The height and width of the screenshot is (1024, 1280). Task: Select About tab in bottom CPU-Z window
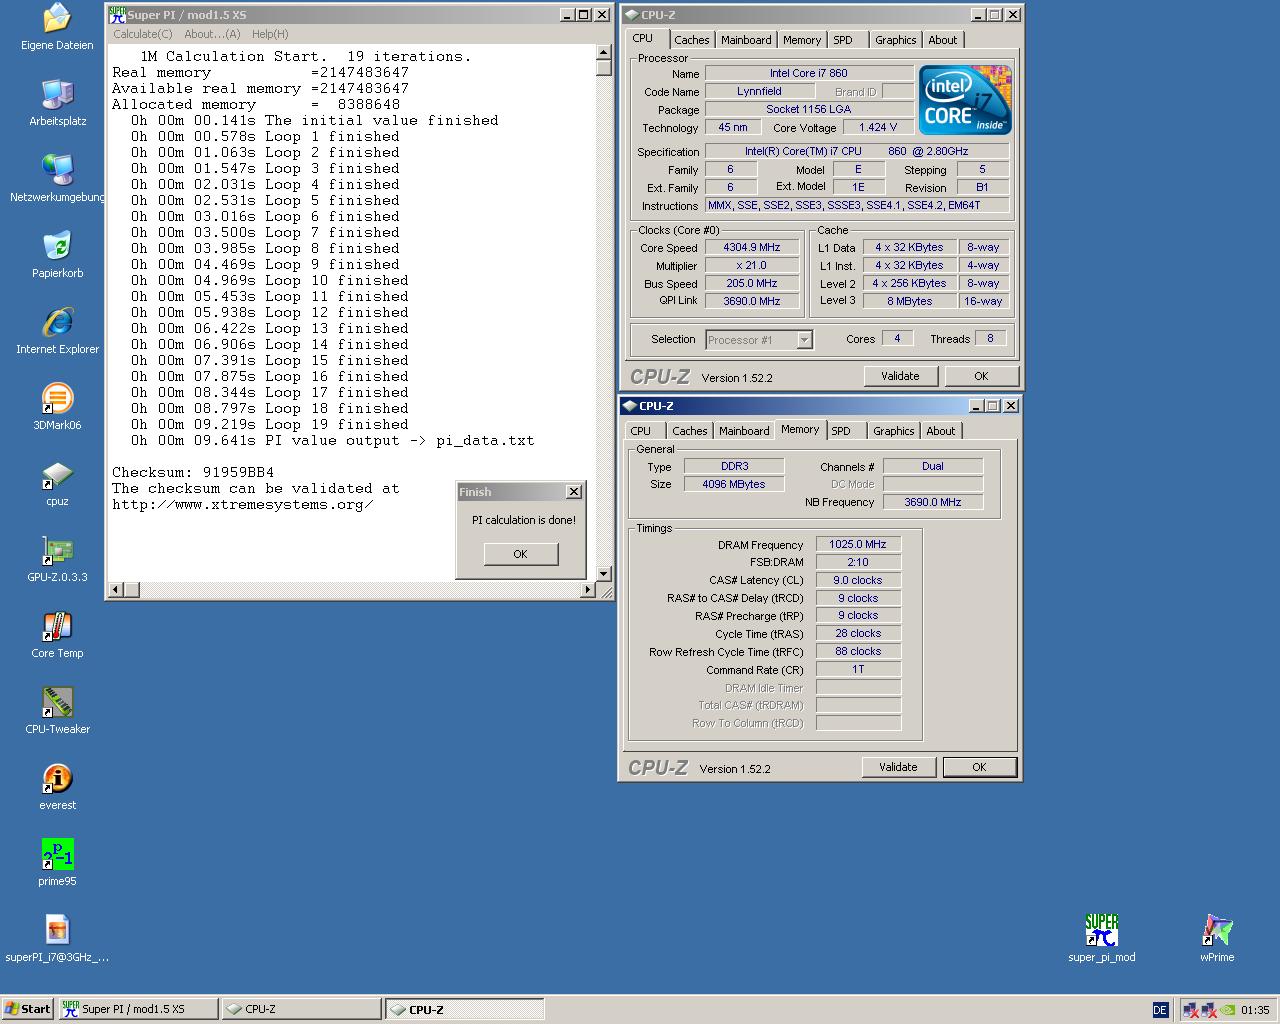pyautogui.click(x=940, y=431)
